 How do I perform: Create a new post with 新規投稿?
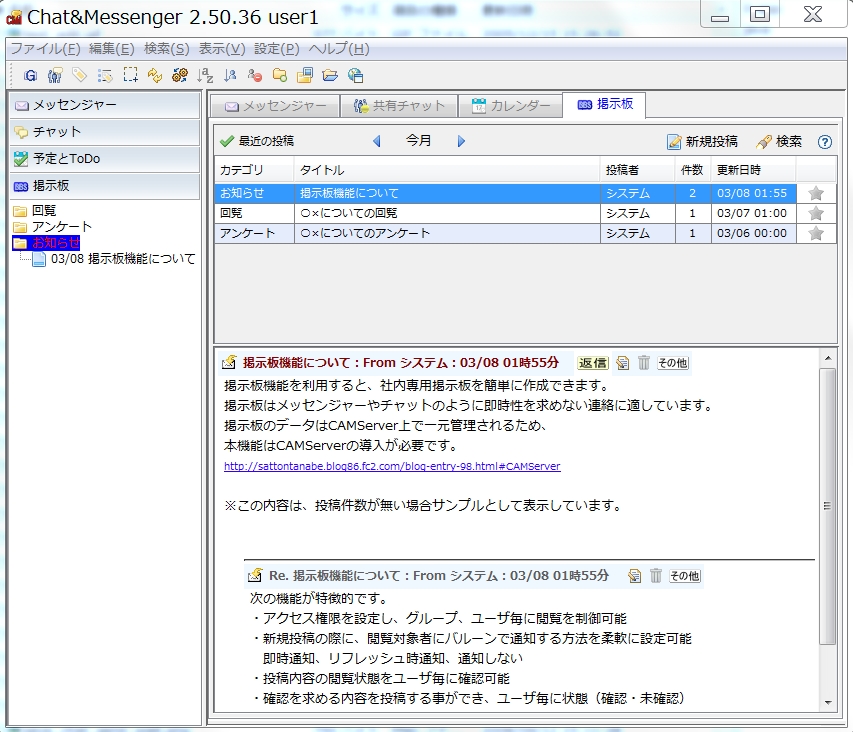702,142
